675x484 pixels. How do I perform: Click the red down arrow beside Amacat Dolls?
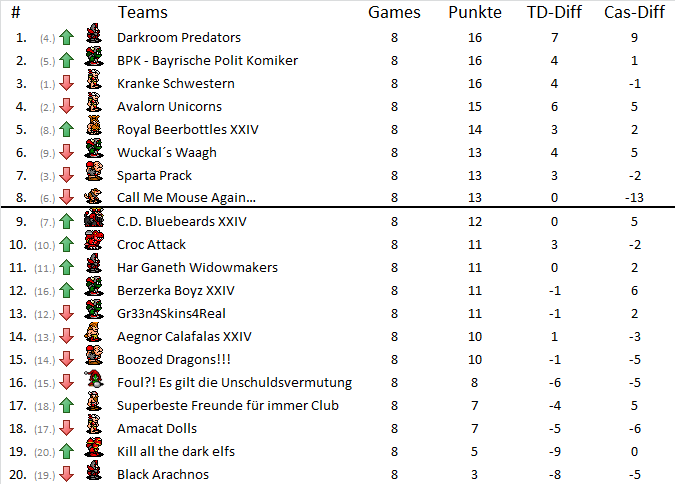coord(66,428)
